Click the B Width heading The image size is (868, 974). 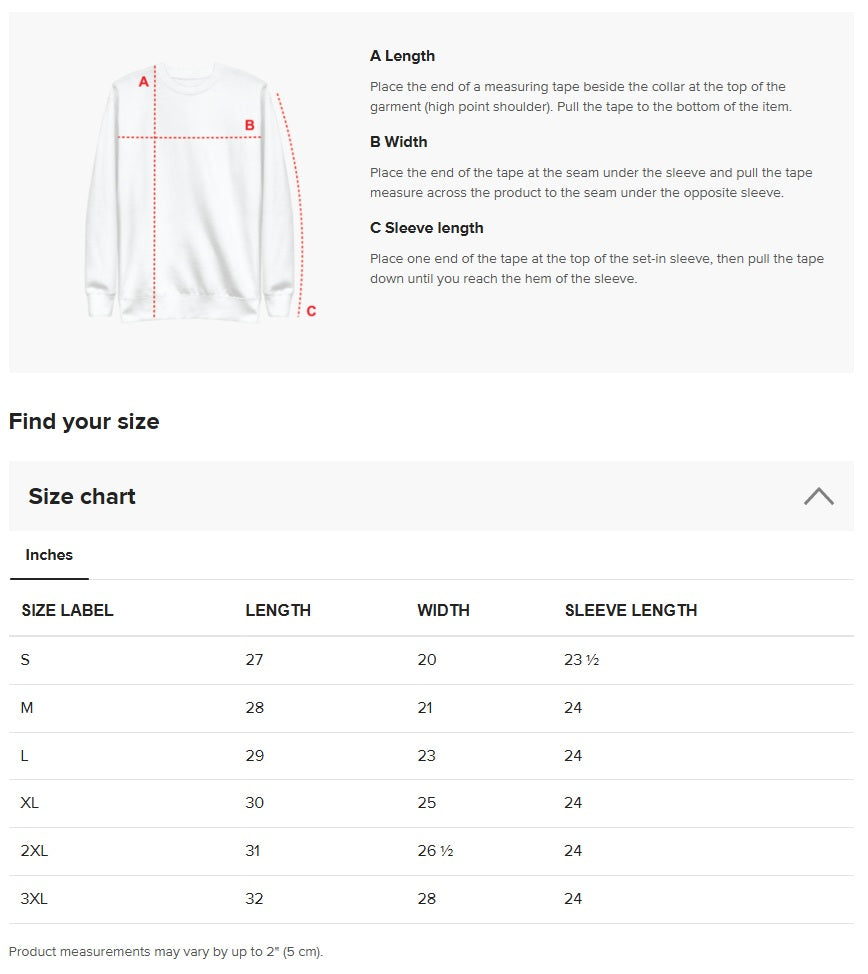click(x=397, y=141)
